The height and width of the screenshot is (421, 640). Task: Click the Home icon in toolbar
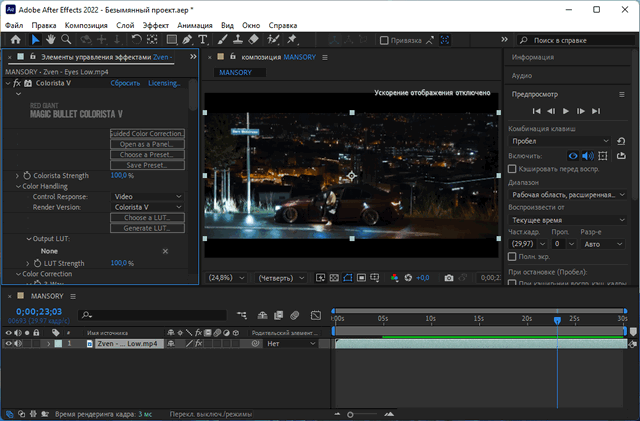click(x=15, y=39)
